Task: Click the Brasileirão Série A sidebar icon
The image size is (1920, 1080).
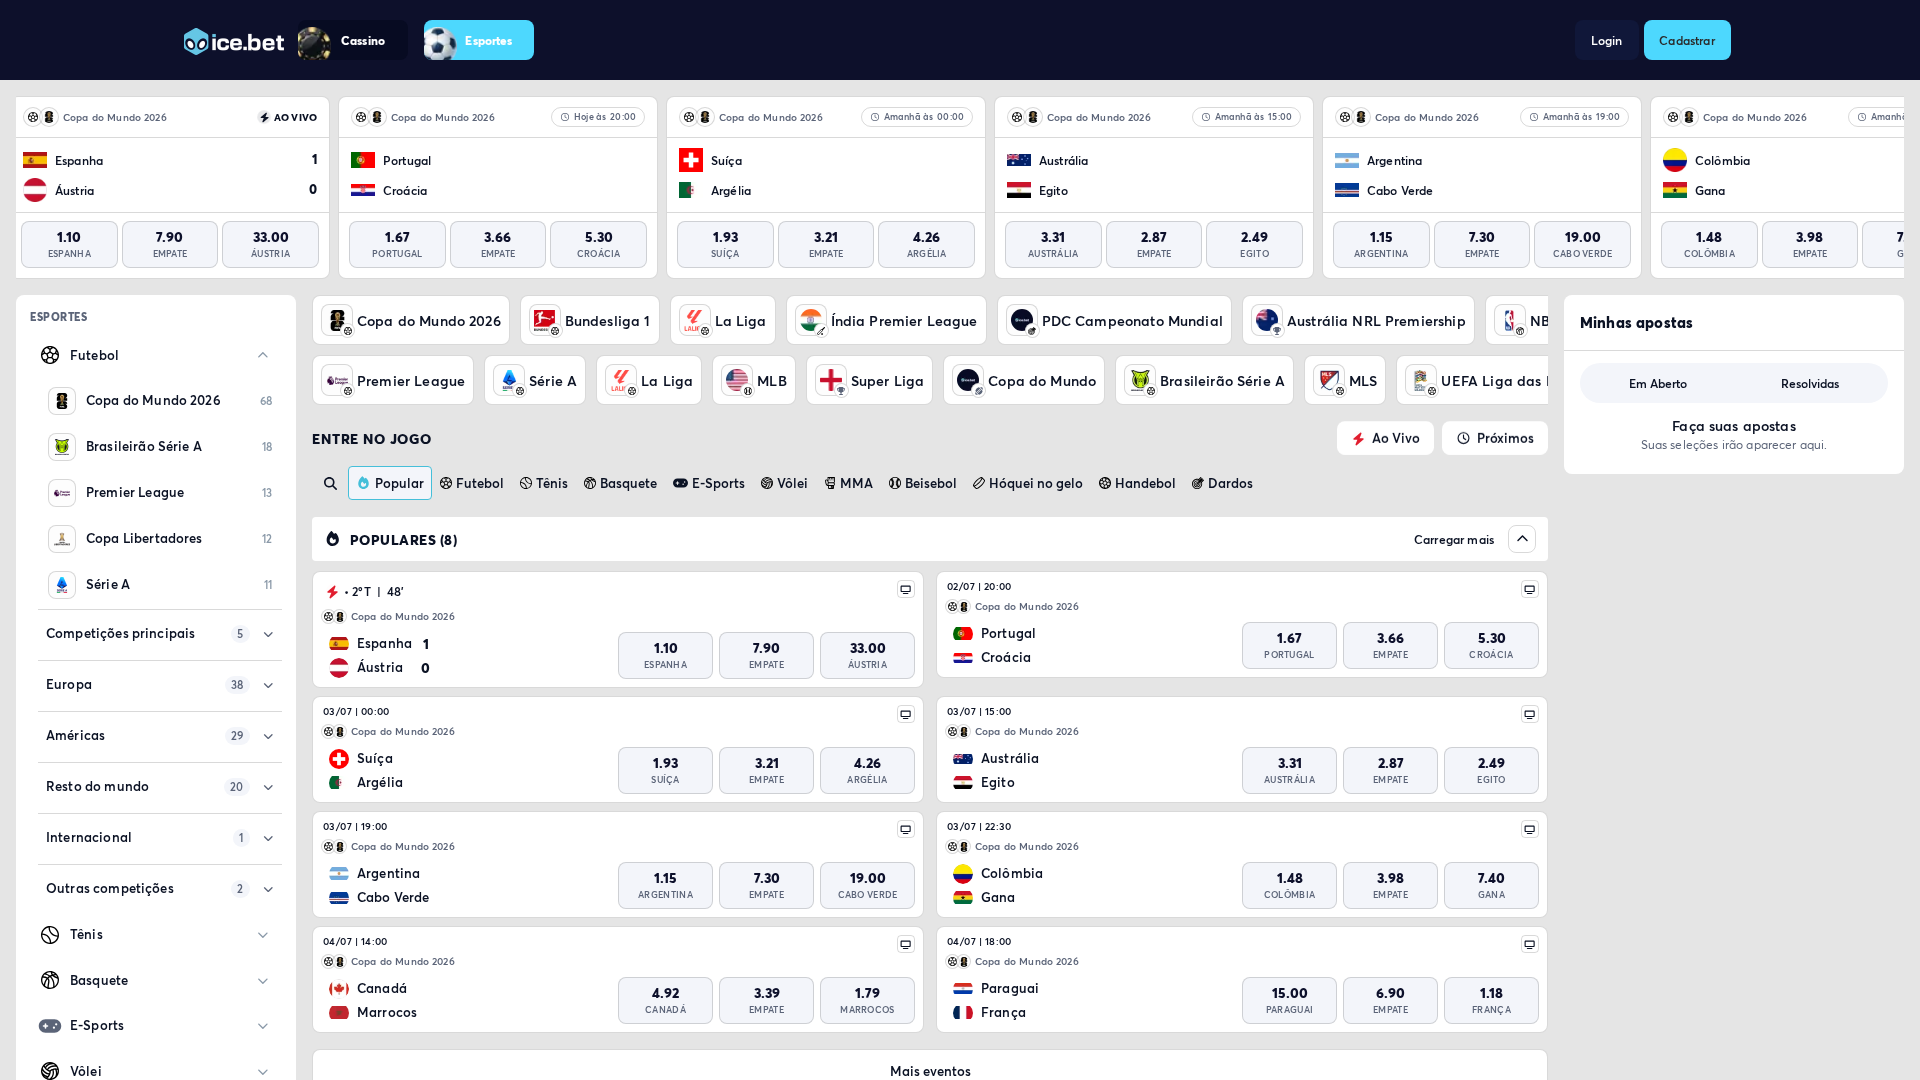Action: [x=62, y=447]
